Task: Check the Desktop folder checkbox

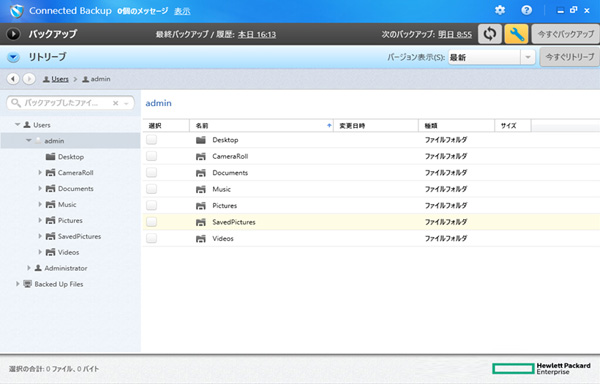Action: [152, 140]
